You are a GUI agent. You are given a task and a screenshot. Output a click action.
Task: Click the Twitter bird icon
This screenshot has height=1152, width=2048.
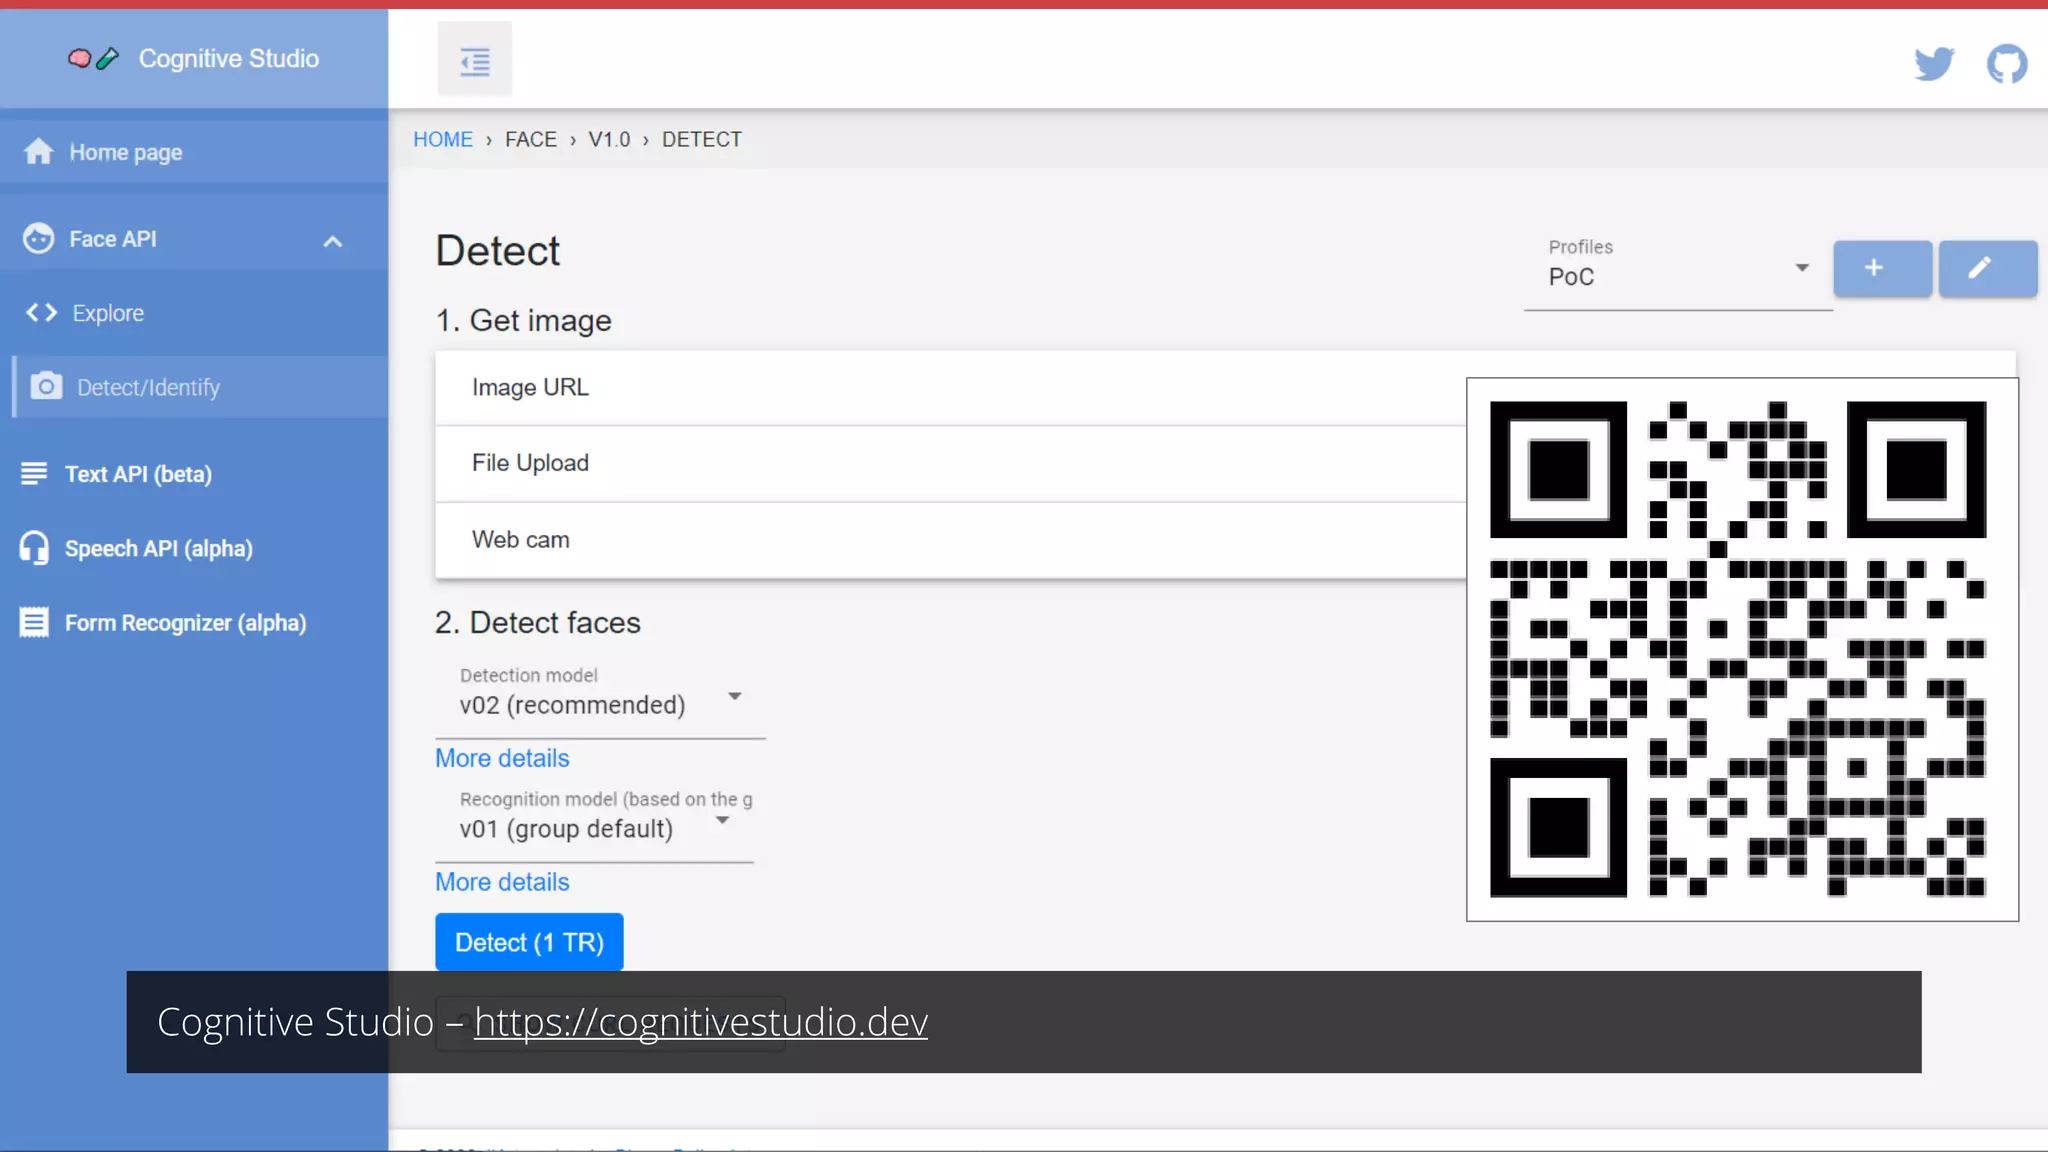pyautogui.click(x=1934, y=63)
